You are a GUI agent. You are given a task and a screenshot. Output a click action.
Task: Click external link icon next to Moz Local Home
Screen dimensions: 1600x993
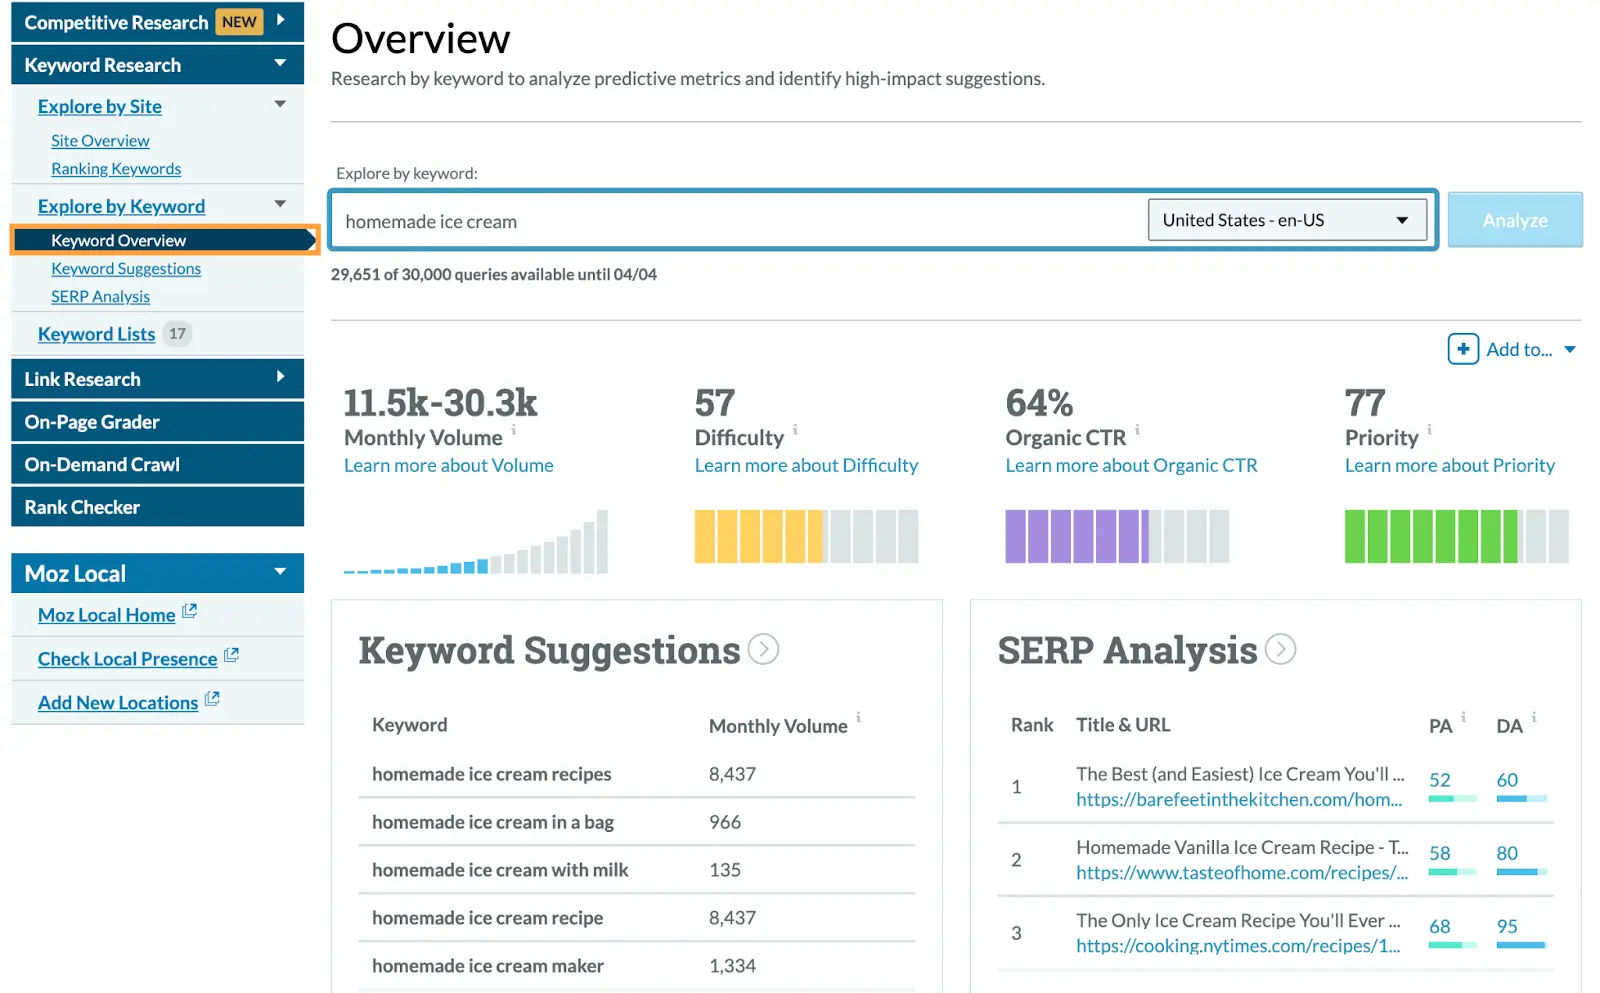point(189,611)
